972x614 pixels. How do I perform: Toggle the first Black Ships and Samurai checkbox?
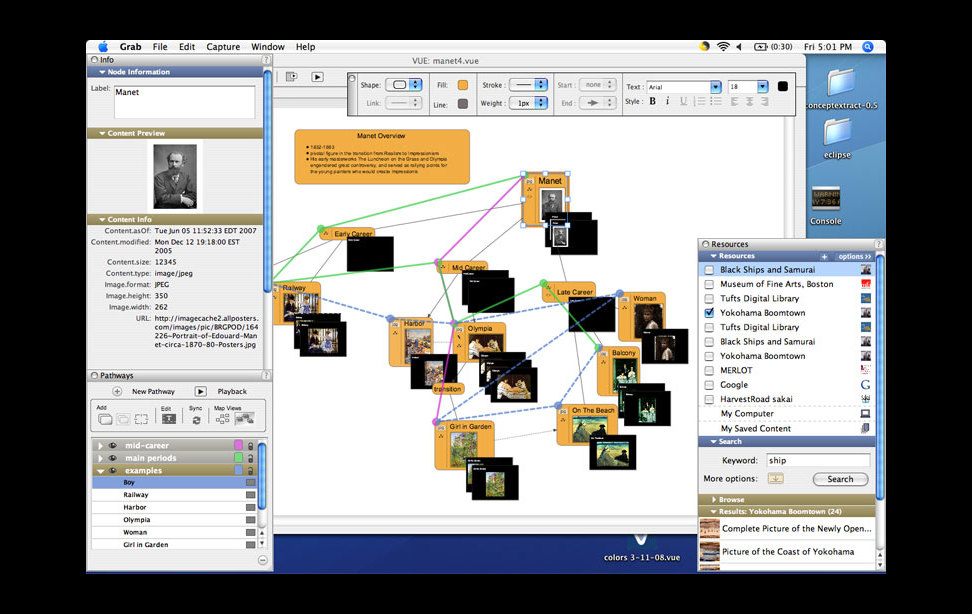tap(709, 270)
